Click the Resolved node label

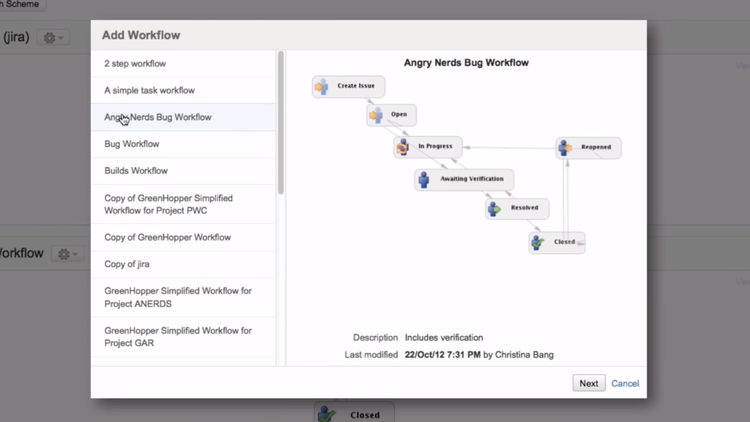[524, 208]
